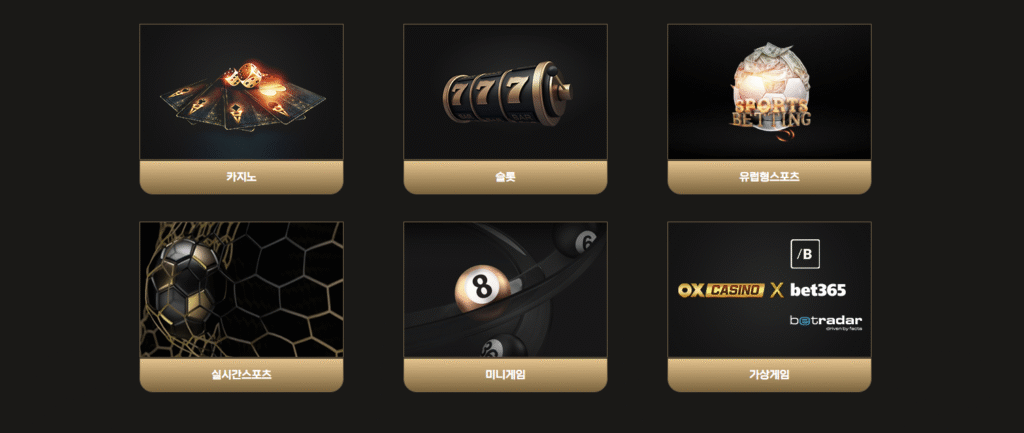
Task: Choose the 가상게임 label button
Action: tap(769, 375)
